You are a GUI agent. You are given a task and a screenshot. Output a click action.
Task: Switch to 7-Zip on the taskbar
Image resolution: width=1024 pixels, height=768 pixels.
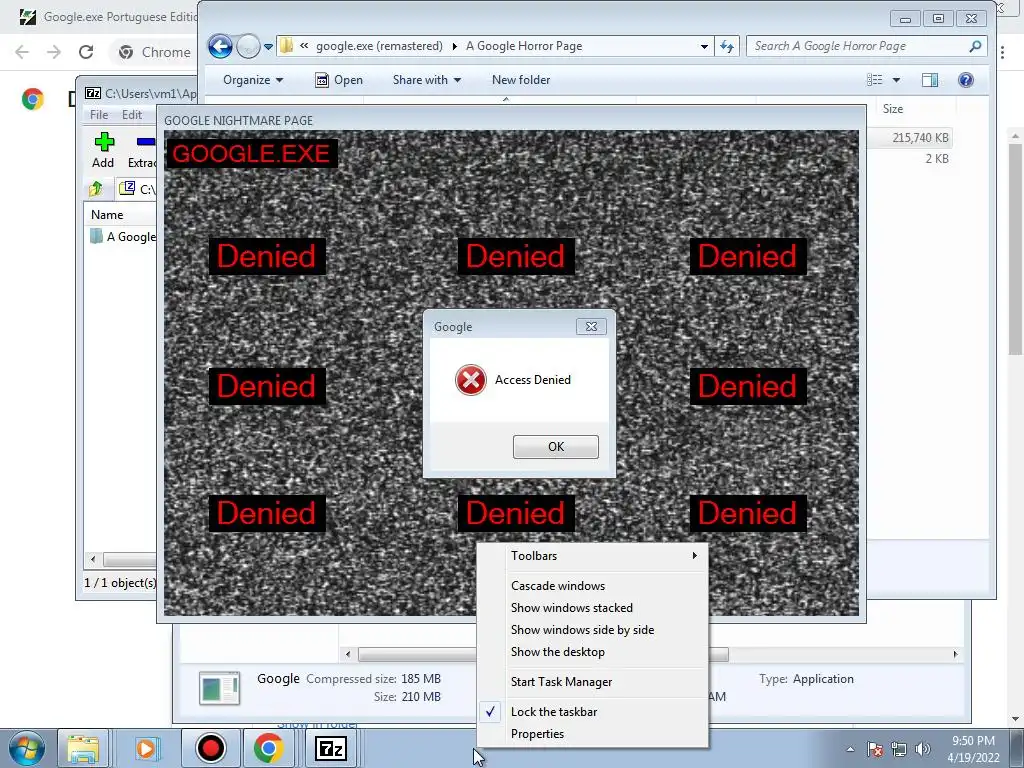click(330, 748)
